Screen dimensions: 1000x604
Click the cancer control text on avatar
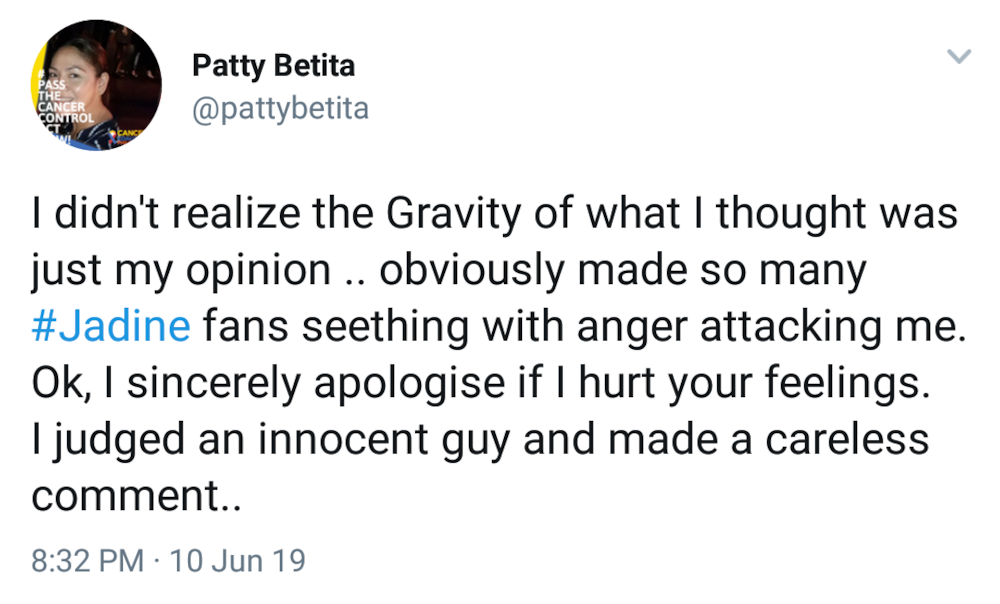66,107
